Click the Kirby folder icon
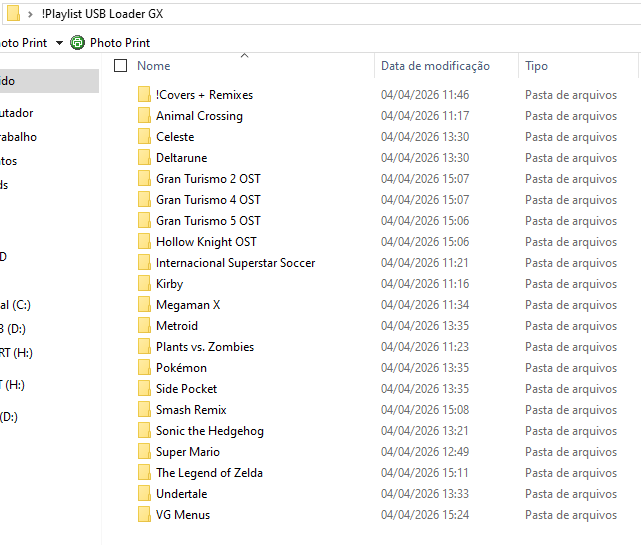Screen dimensions: 641x545 coord(144,283)
